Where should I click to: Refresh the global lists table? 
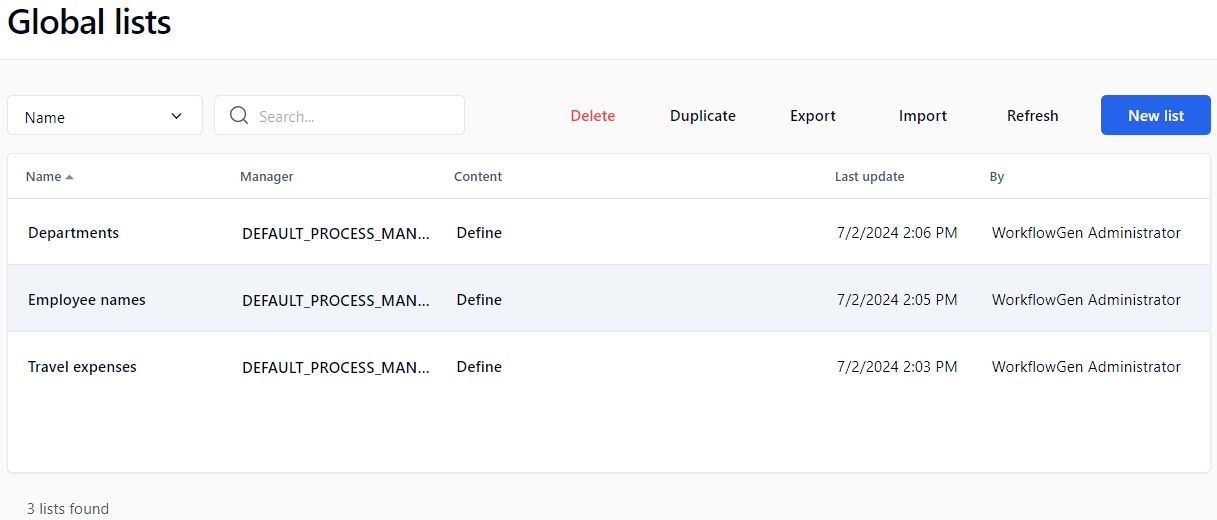point(1032,116)
